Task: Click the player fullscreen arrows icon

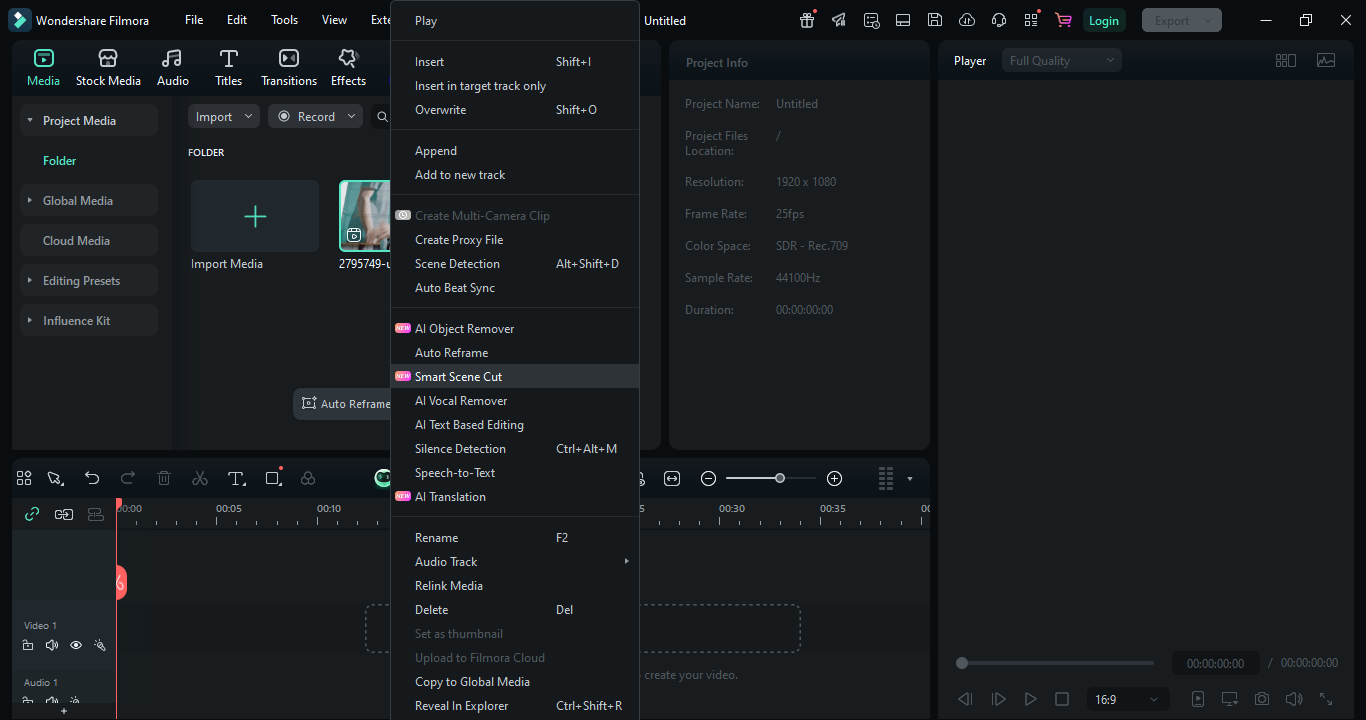Action: click(x=1326, y=699)
